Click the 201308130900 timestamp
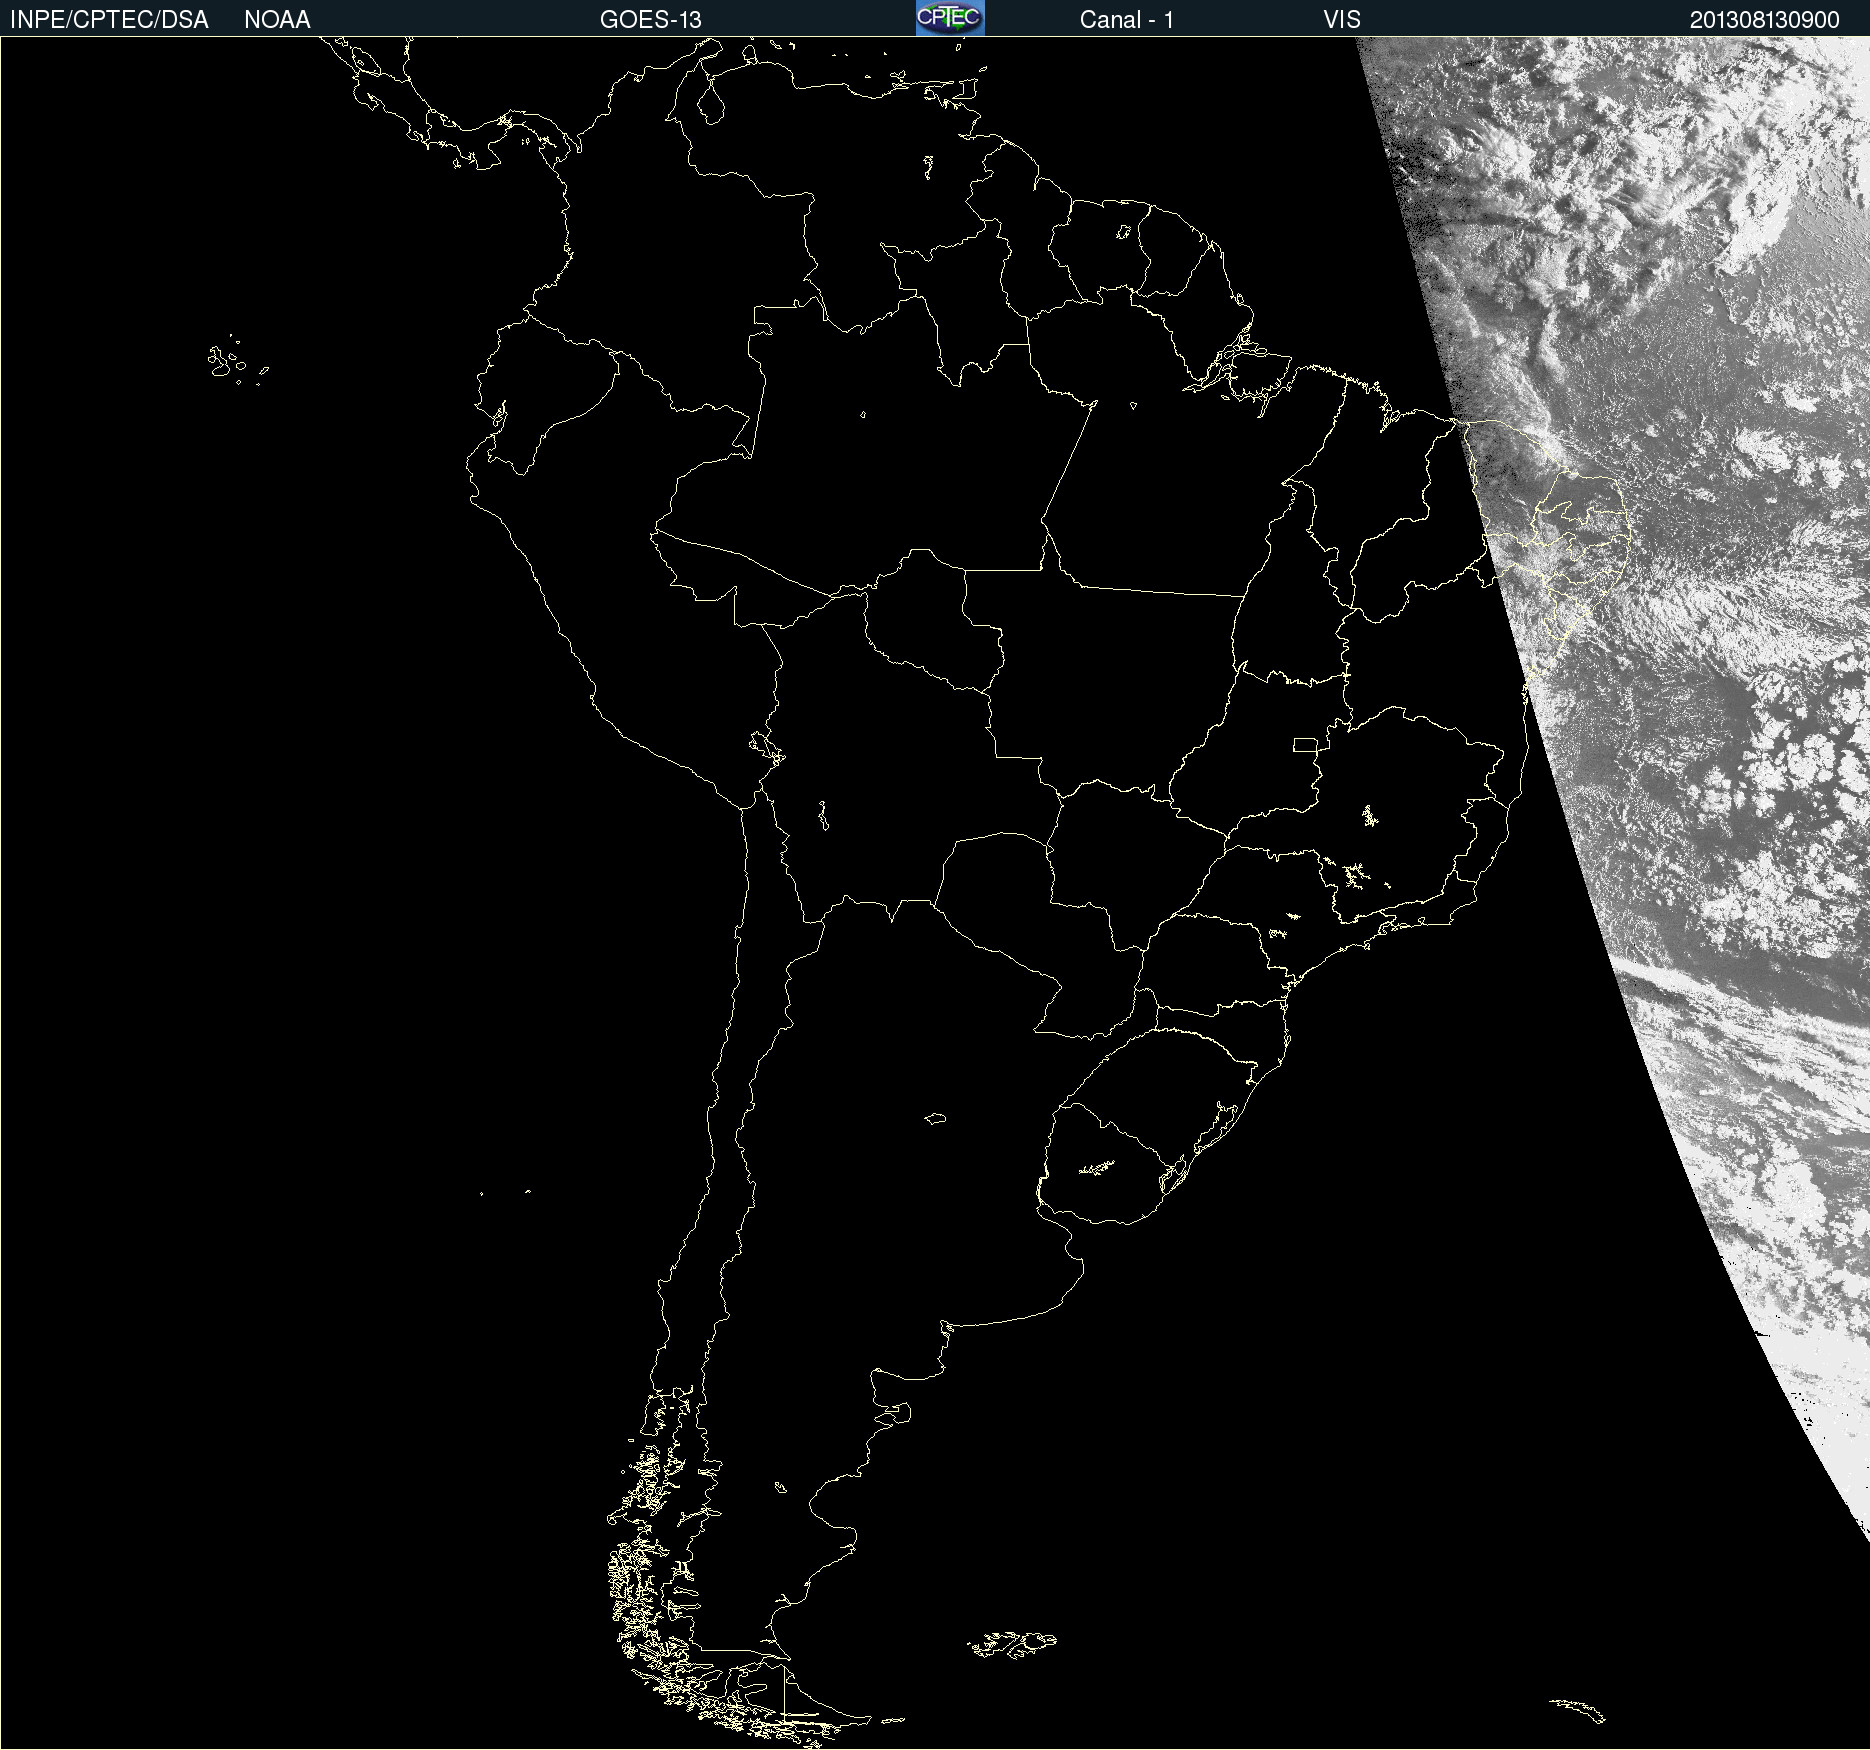This screenshot has width=1870, height=1750. (1764, 20)
